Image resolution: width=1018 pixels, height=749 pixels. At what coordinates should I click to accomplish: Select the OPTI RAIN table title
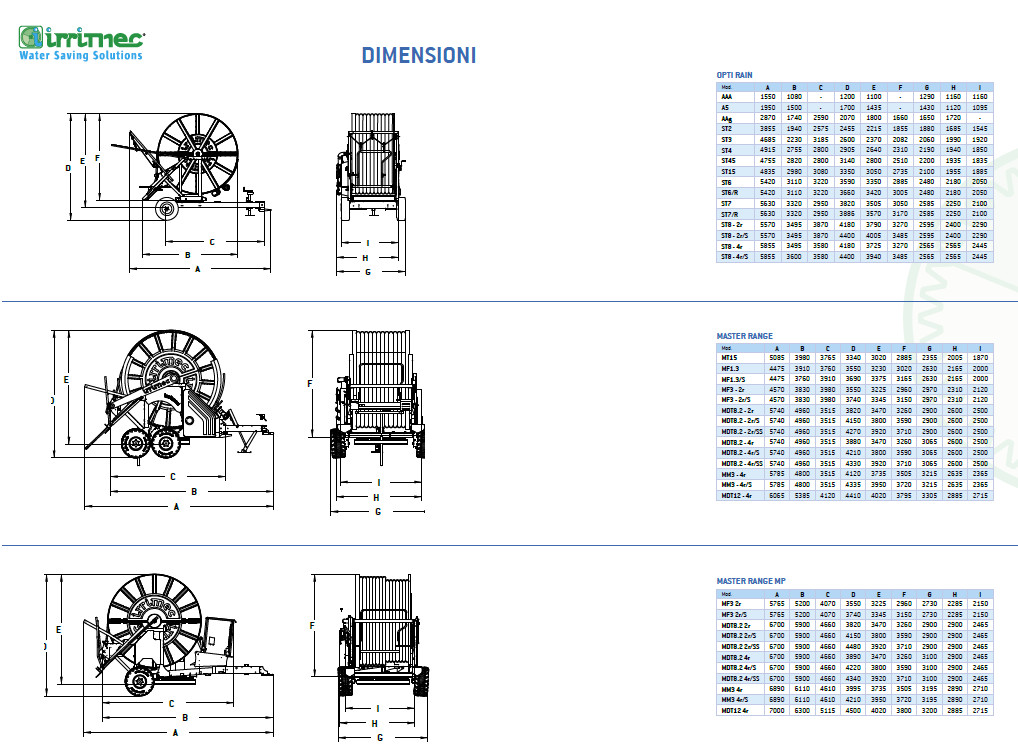pyautogui.click(x=734, y=75)
